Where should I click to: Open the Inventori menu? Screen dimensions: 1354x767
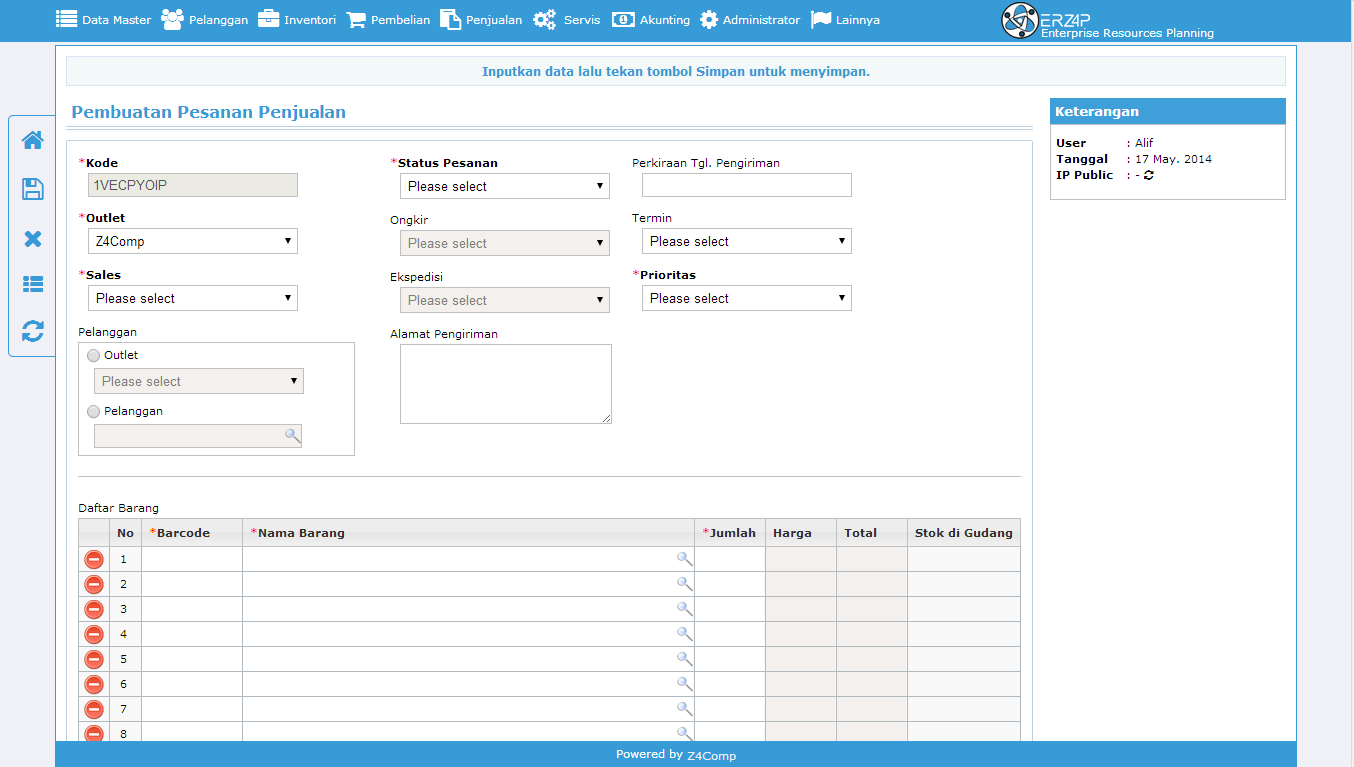[x=297, y=19]
